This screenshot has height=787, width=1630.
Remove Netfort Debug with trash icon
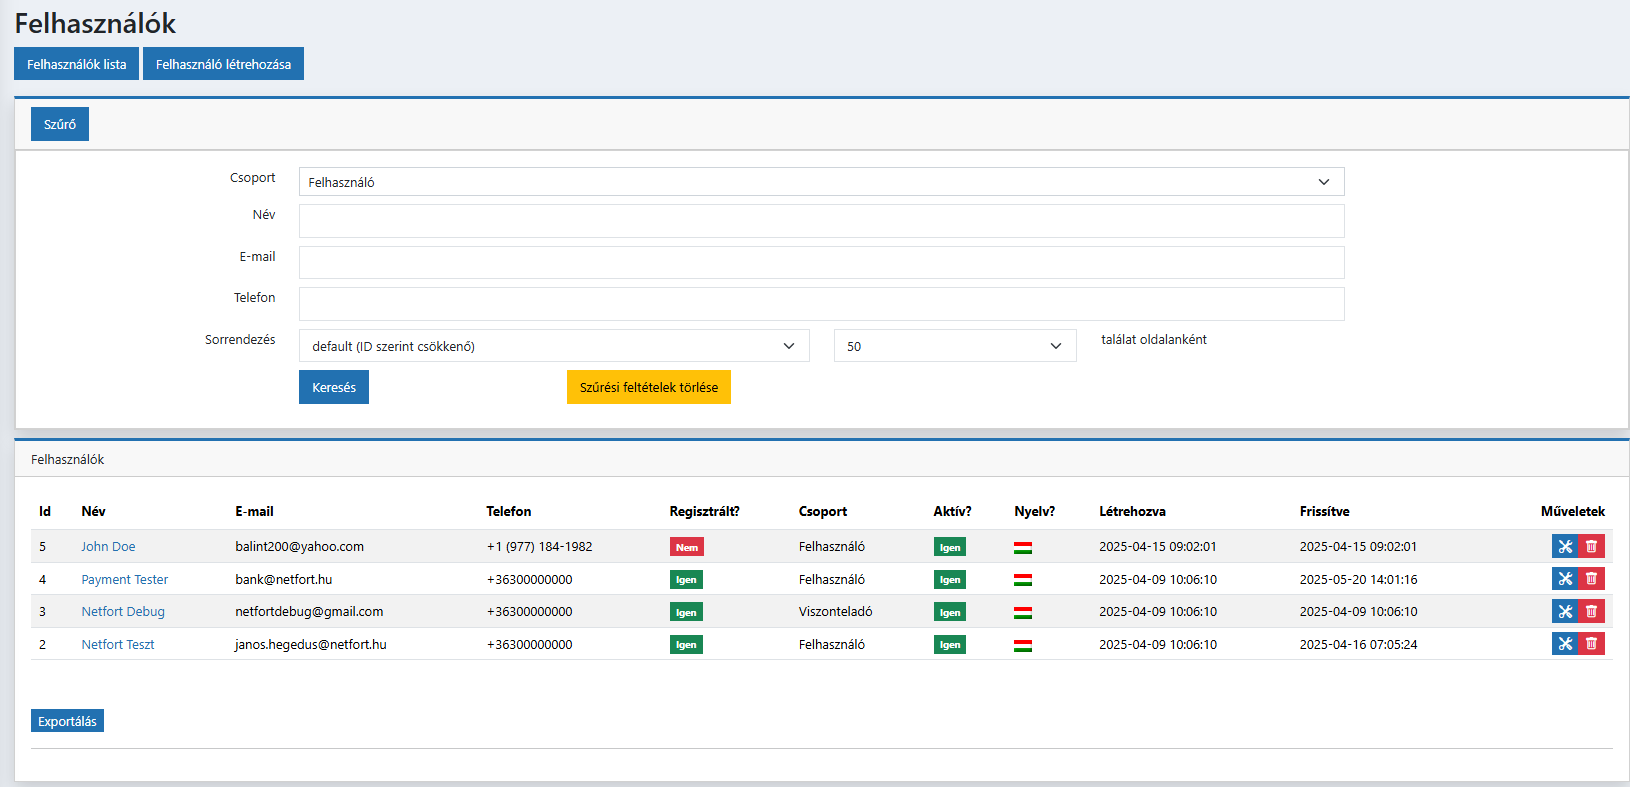click(x=1591, y=611)
